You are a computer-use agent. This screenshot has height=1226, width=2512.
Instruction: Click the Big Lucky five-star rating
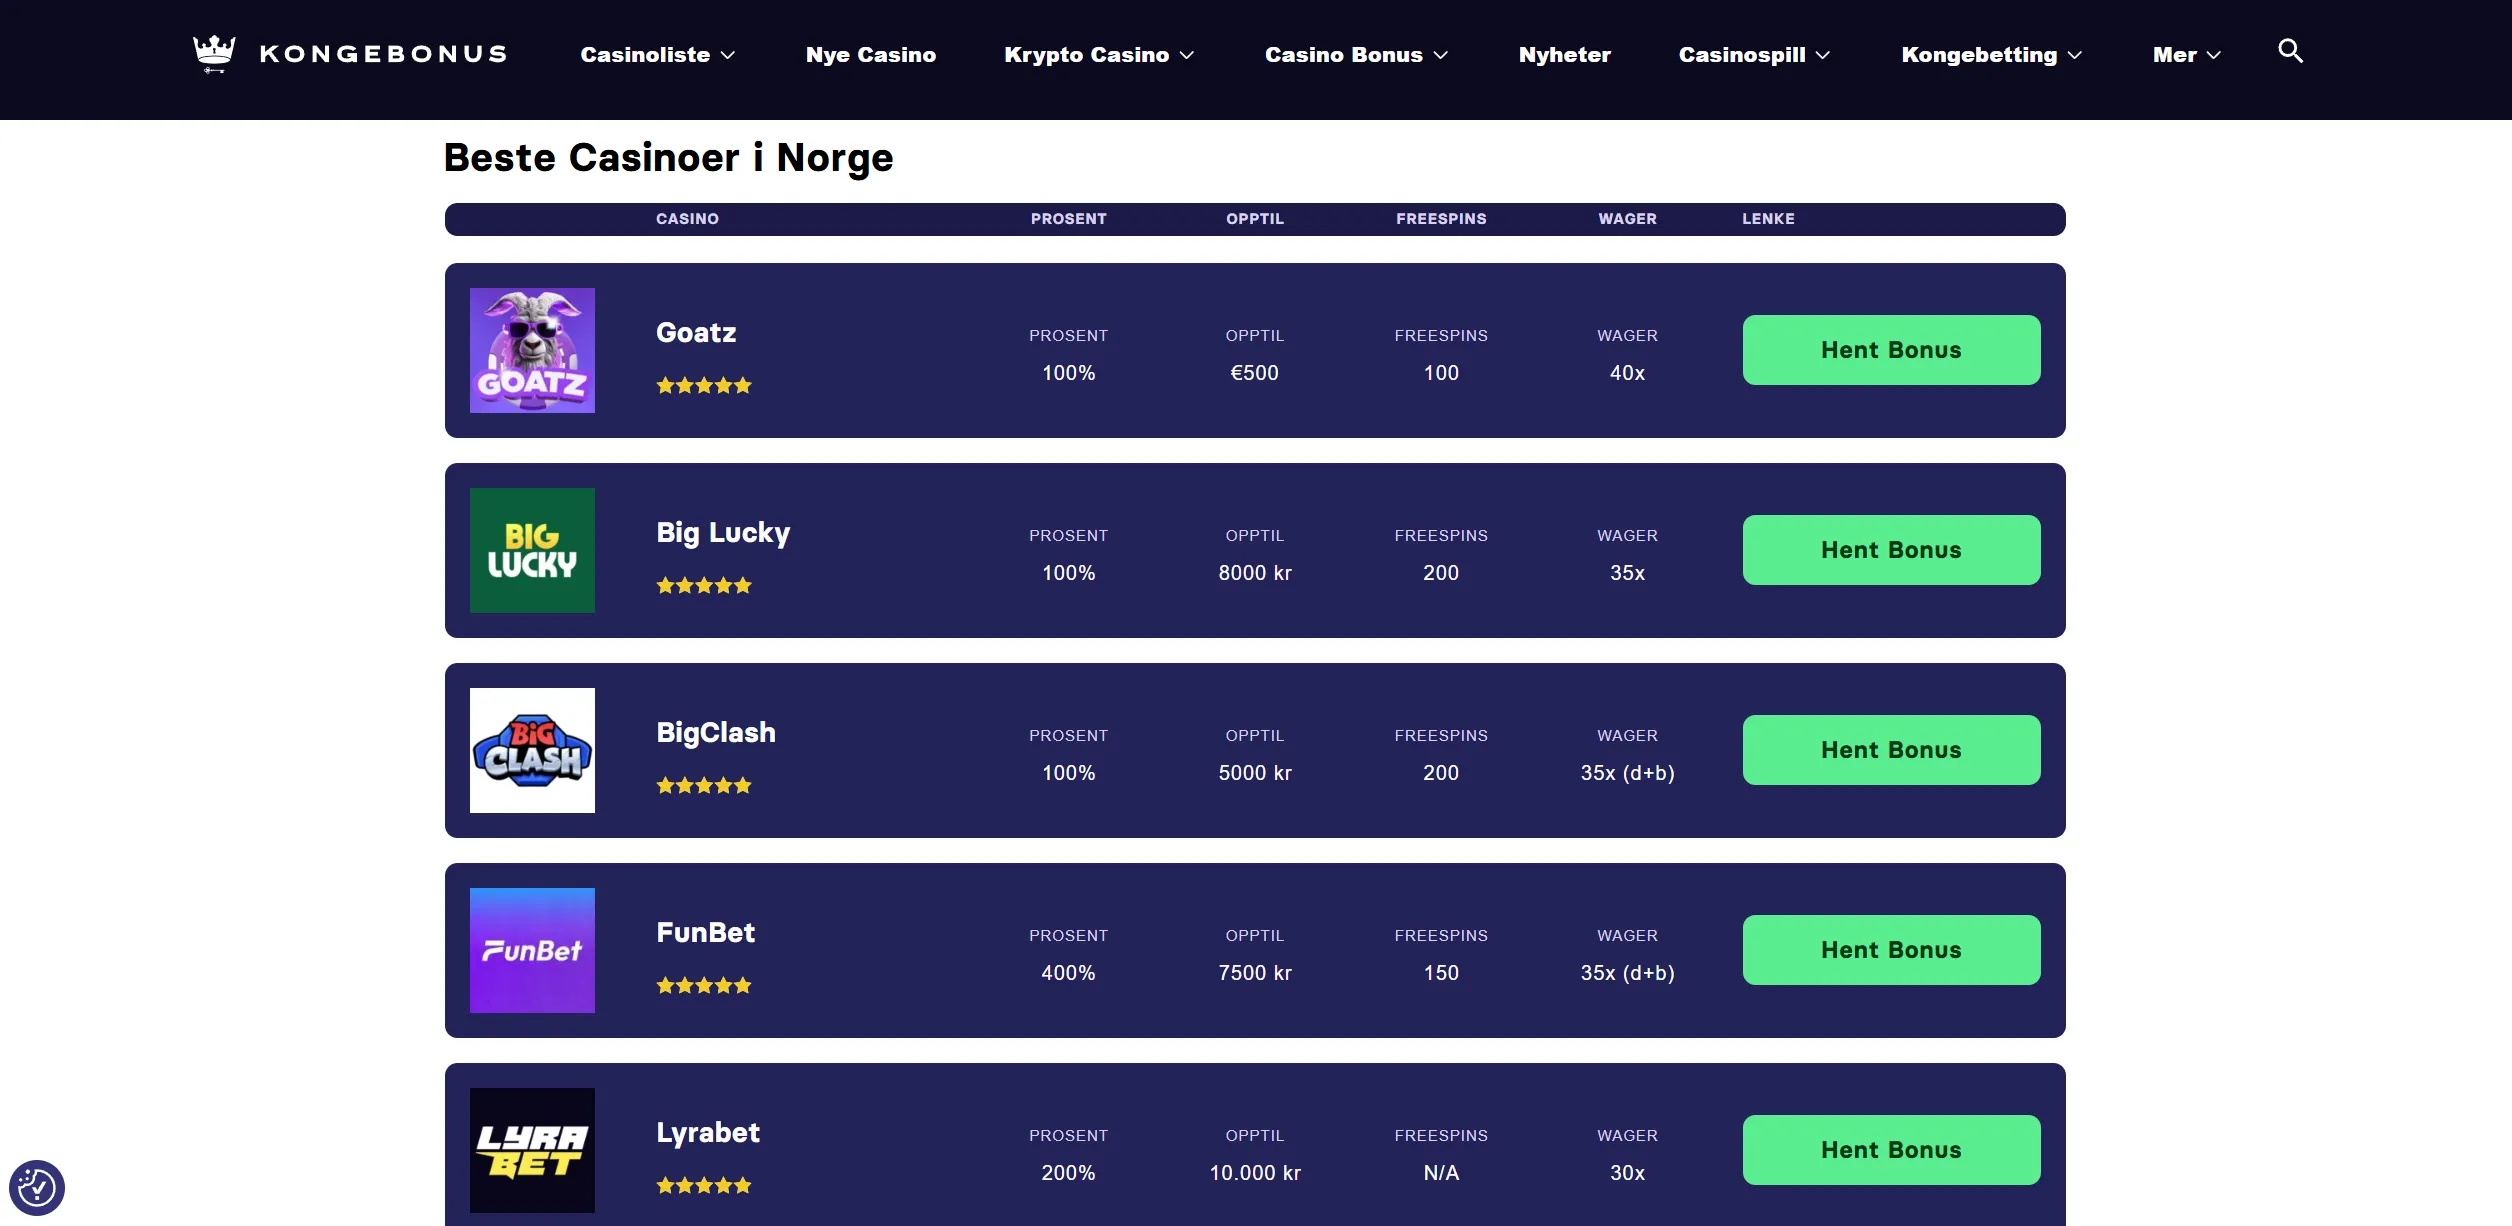pos(704,586)
